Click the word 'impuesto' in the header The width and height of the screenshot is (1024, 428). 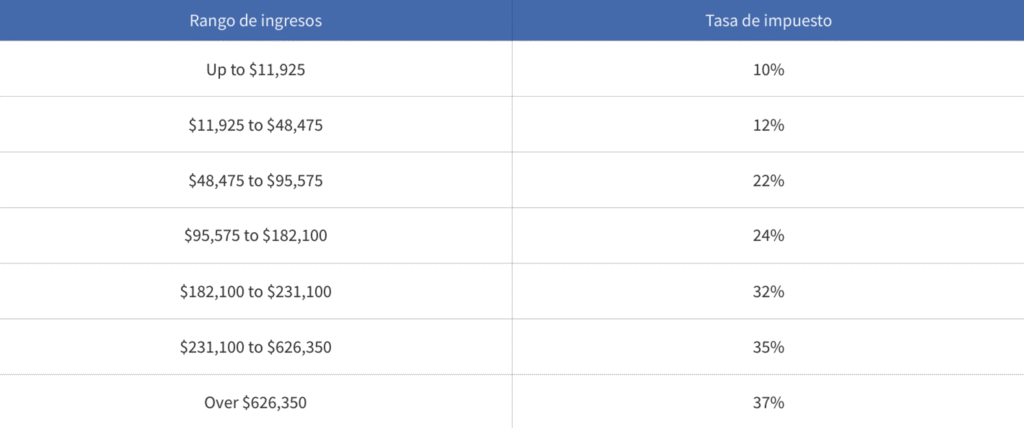796,20
